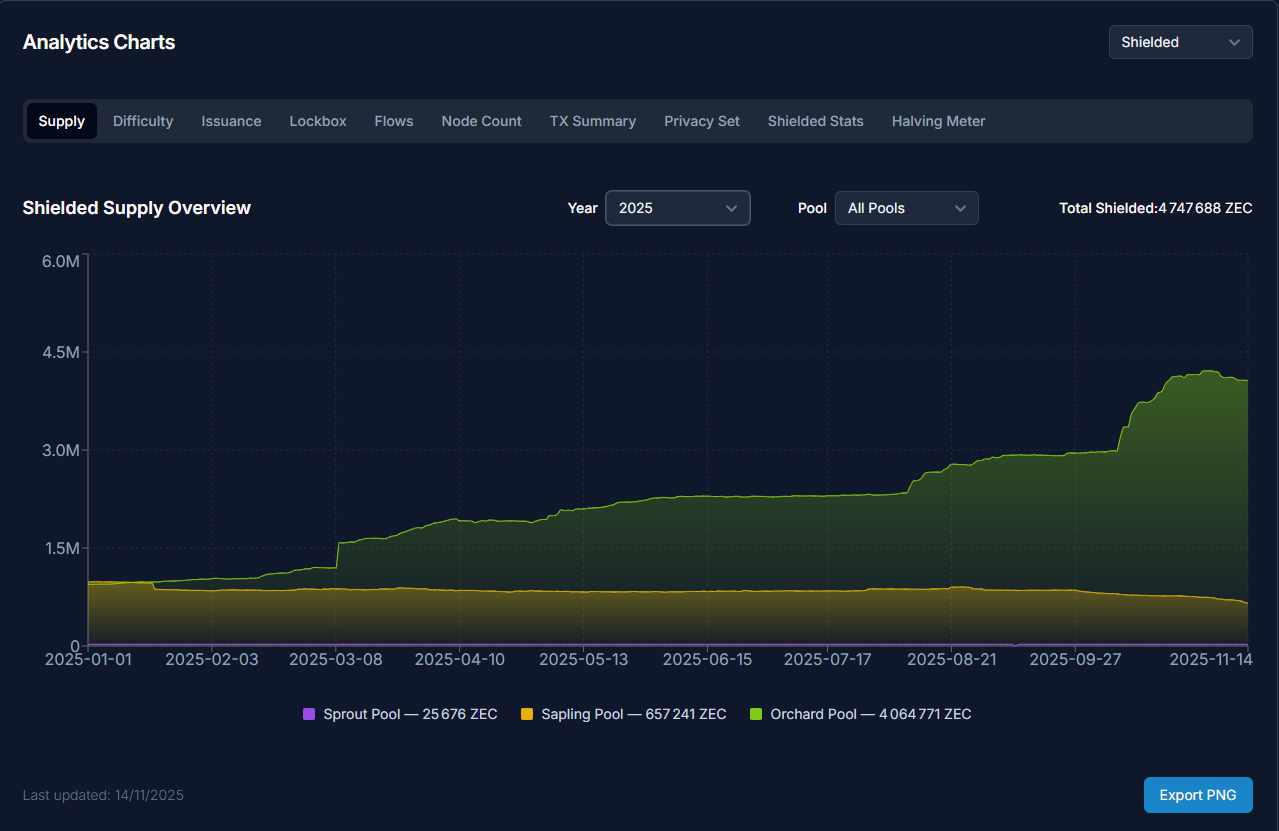Click the 2025-08-21 x-axis date
Screen dimensions: 1279x831
(x=951, y=659)
